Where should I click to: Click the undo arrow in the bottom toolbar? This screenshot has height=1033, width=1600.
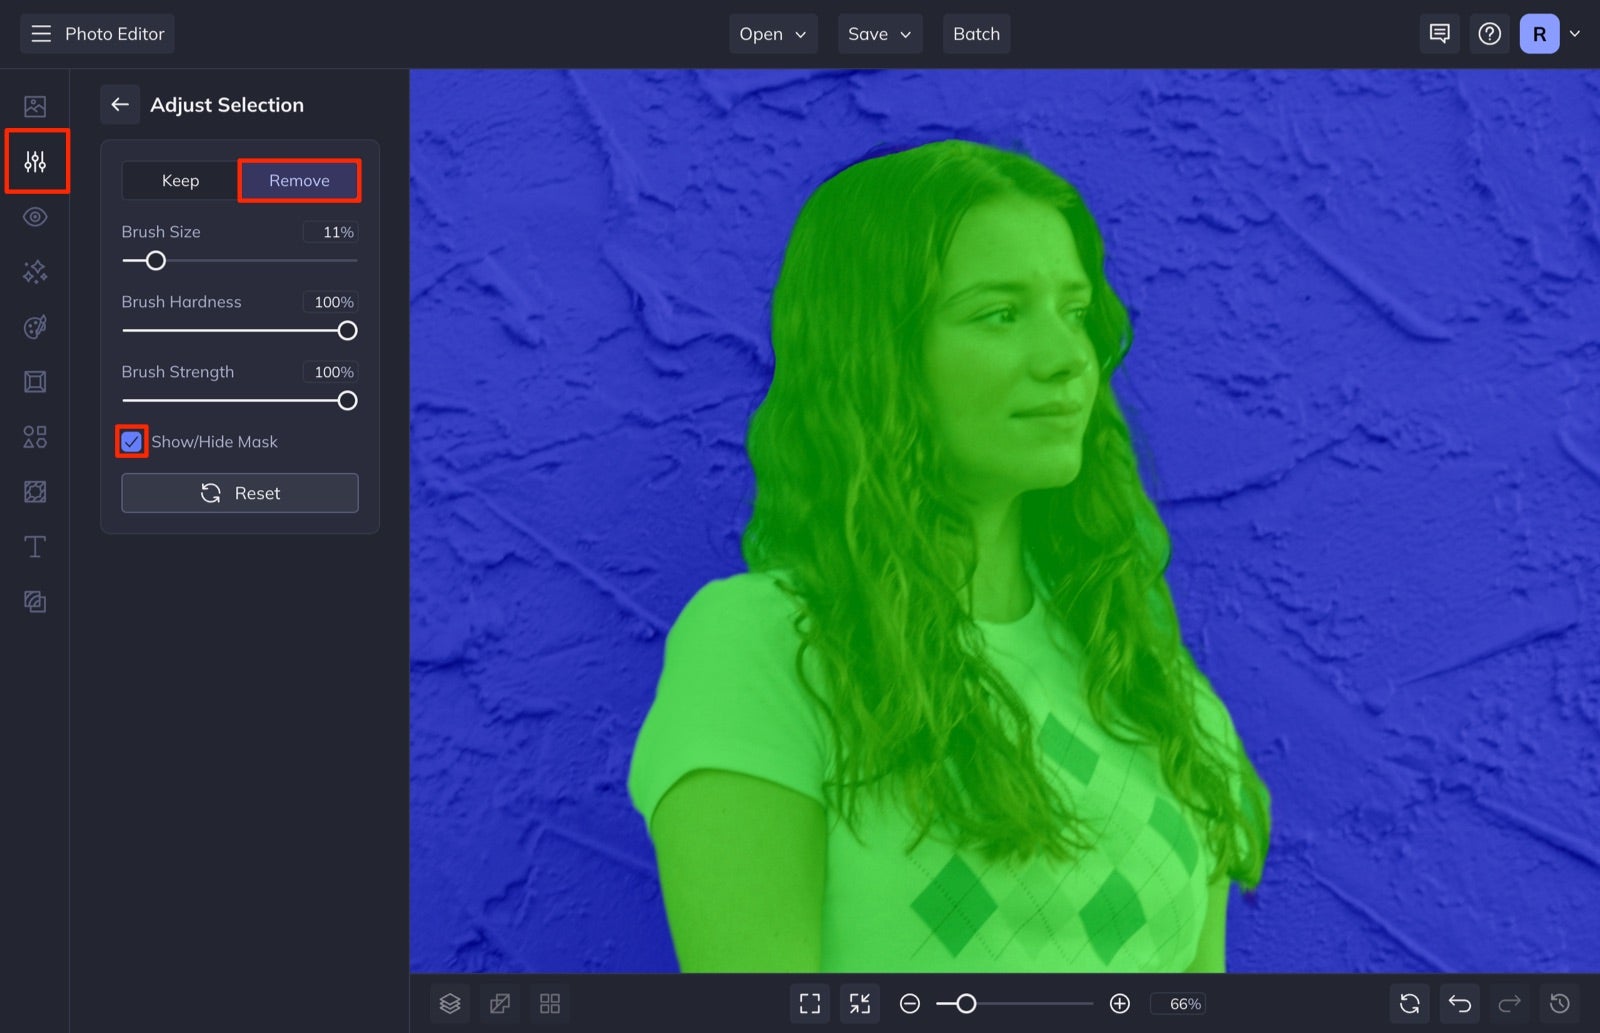click(1459, 1003)
